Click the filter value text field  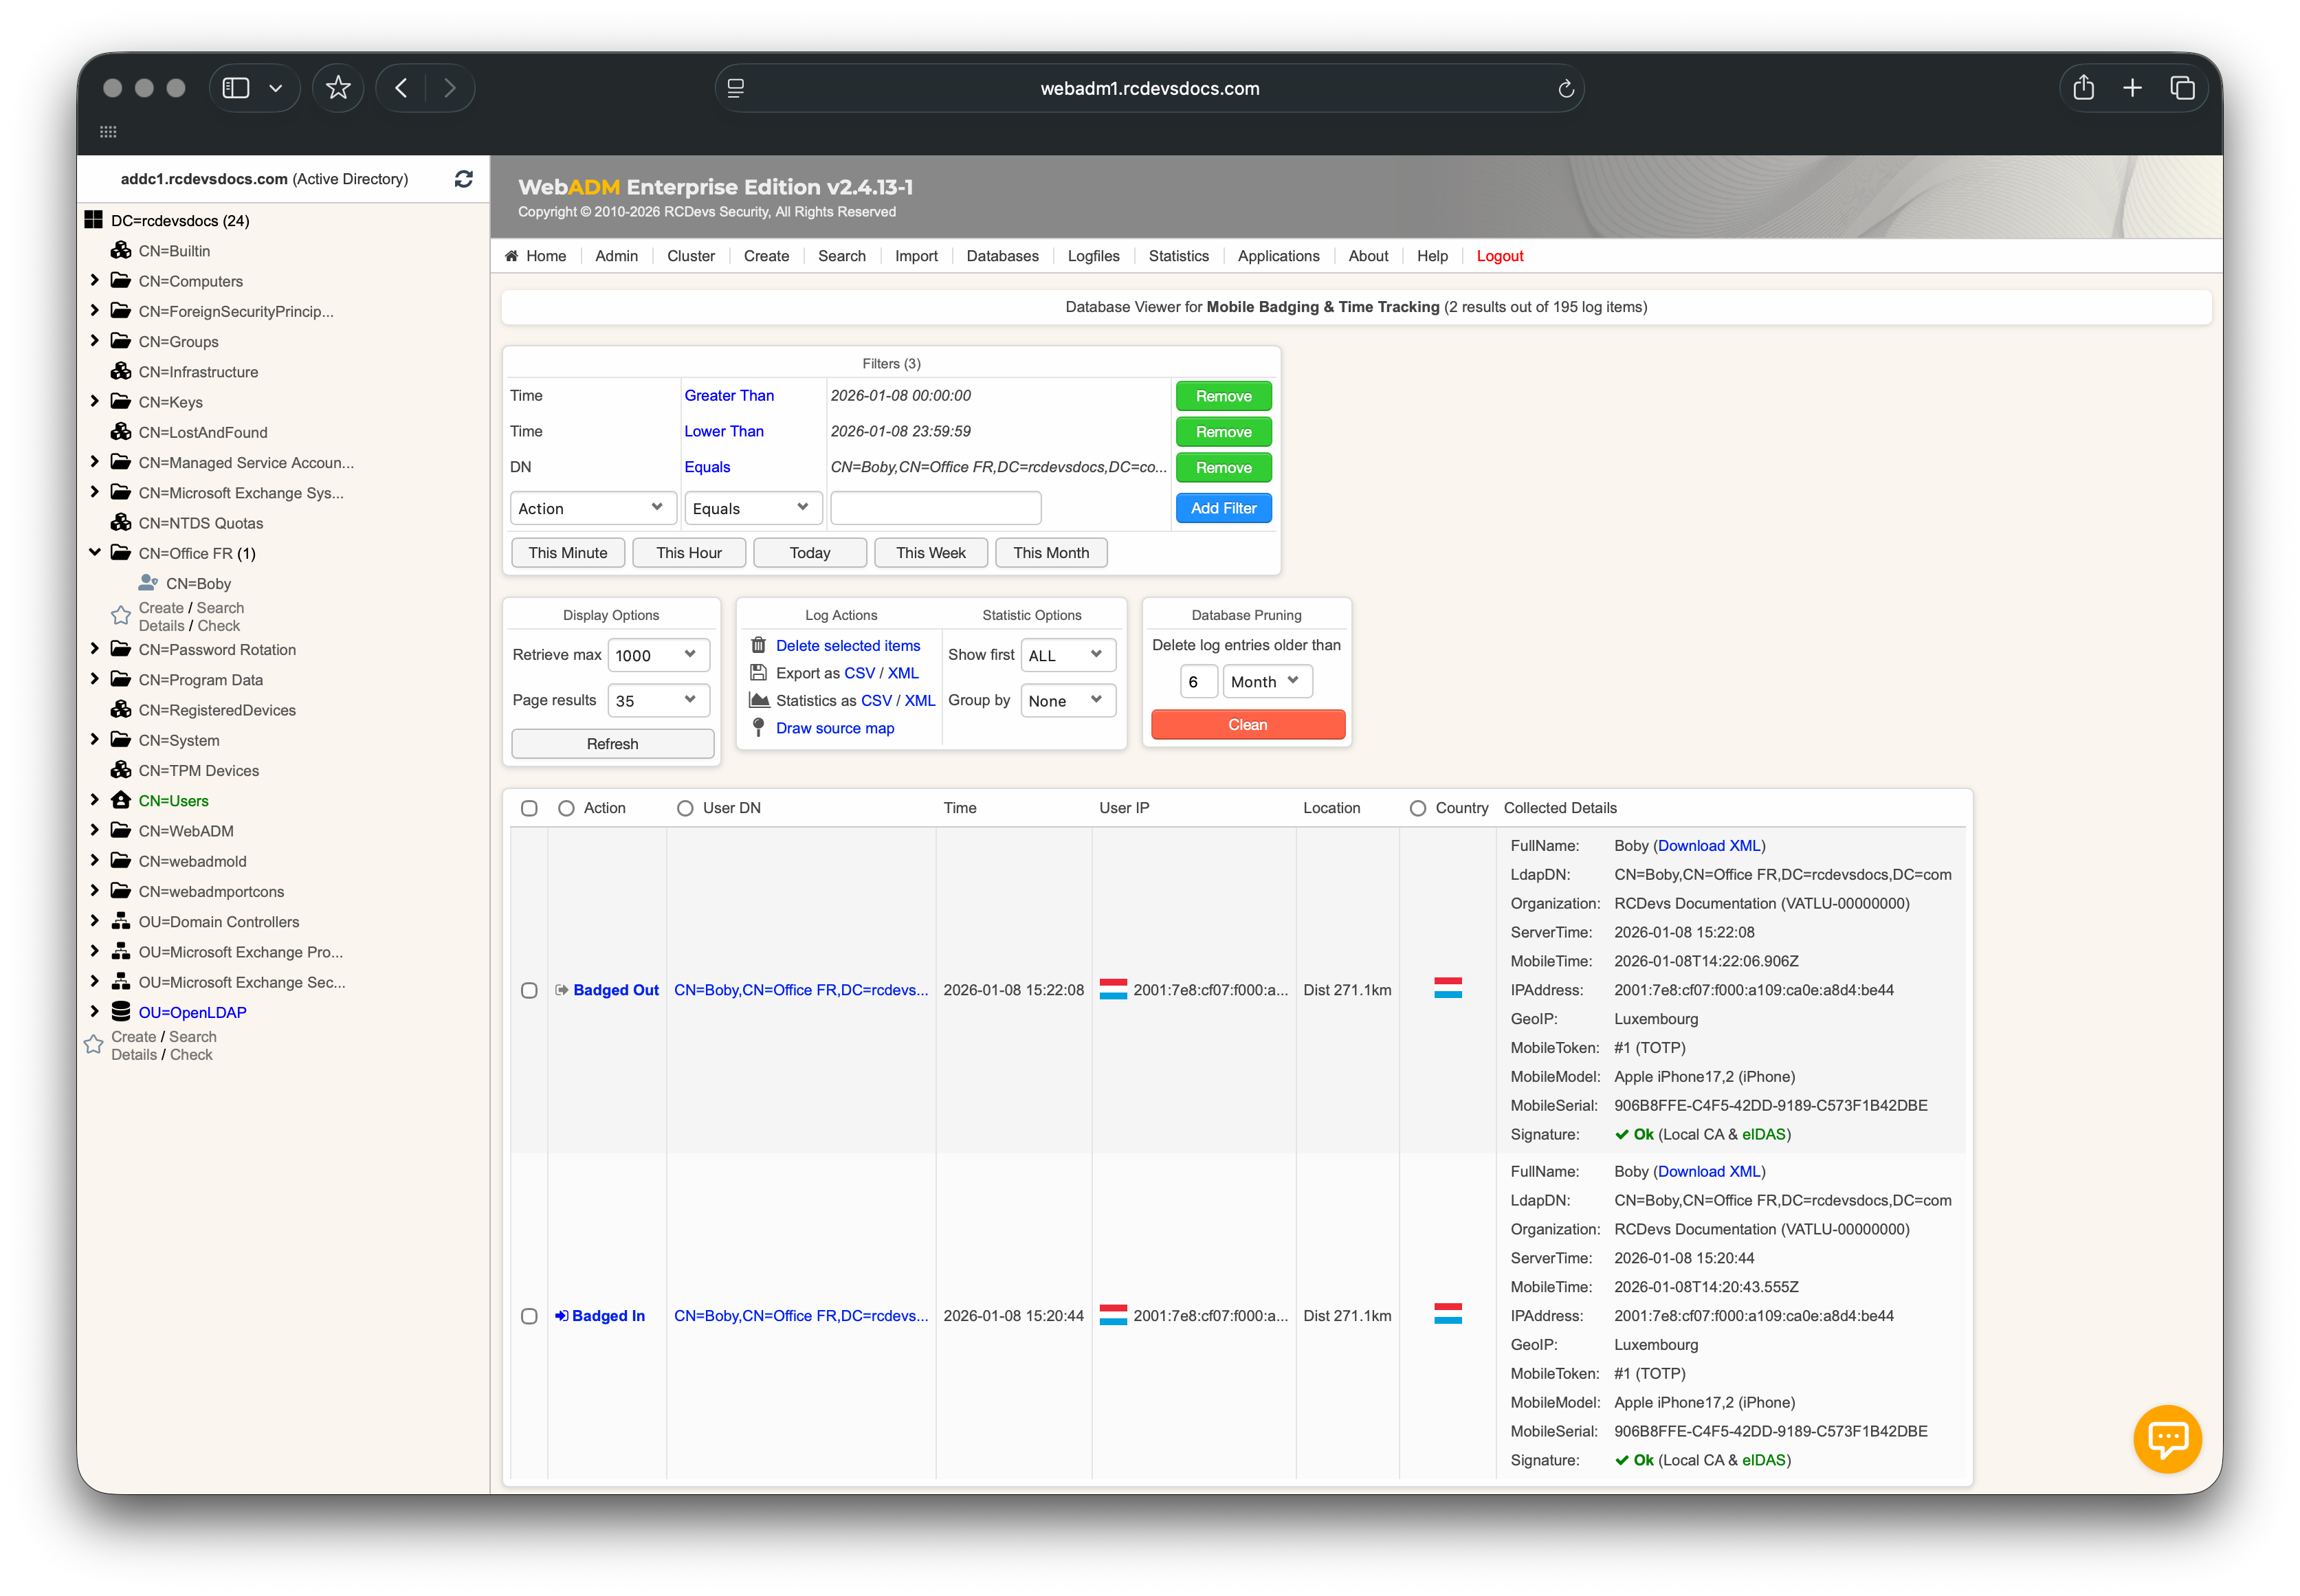[935, 508]
